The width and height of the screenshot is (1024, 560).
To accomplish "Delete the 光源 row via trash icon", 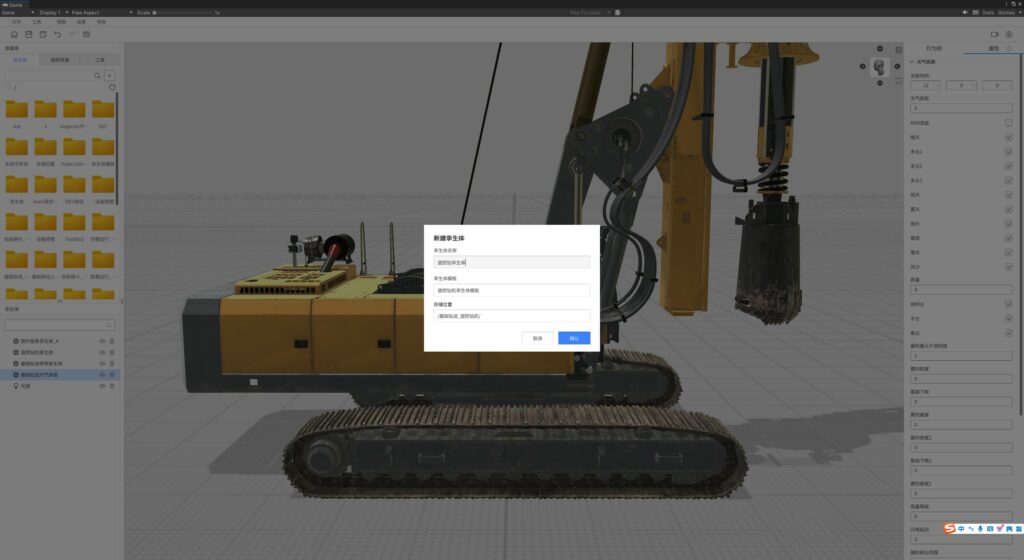I will (112, 386).
